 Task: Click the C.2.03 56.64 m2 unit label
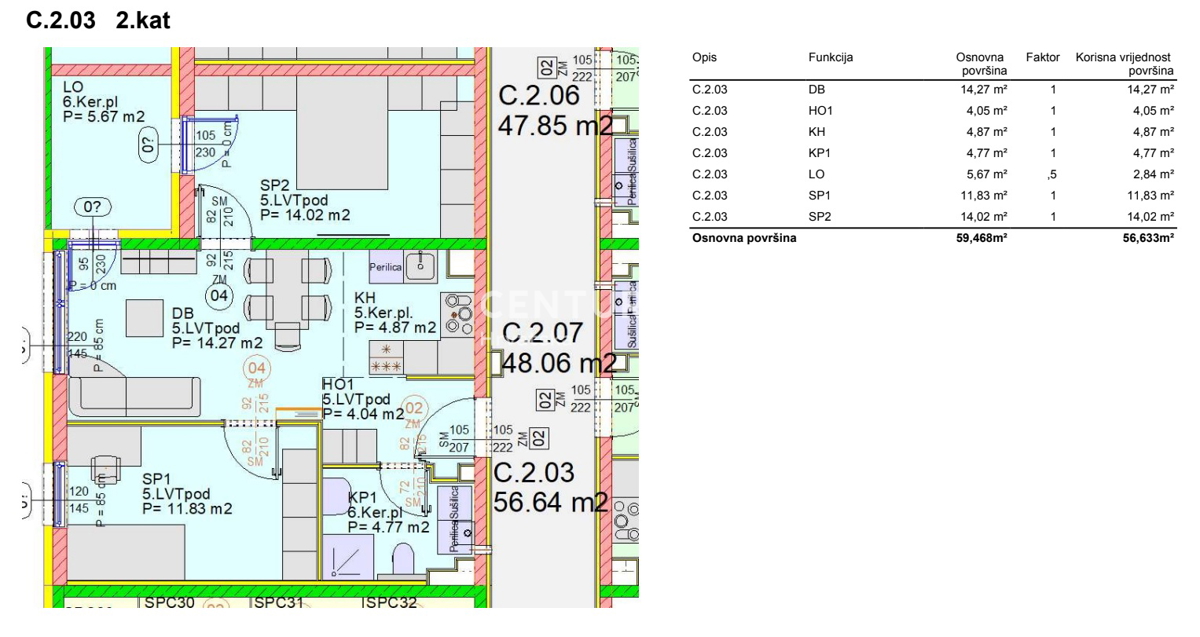coord(550,487)
